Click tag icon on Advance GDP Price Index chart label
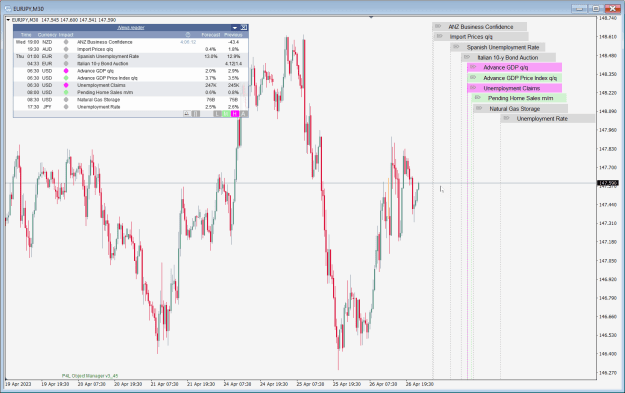Viewport: 625px width, 393px height. pyautogui.click(x=473, y=77)
